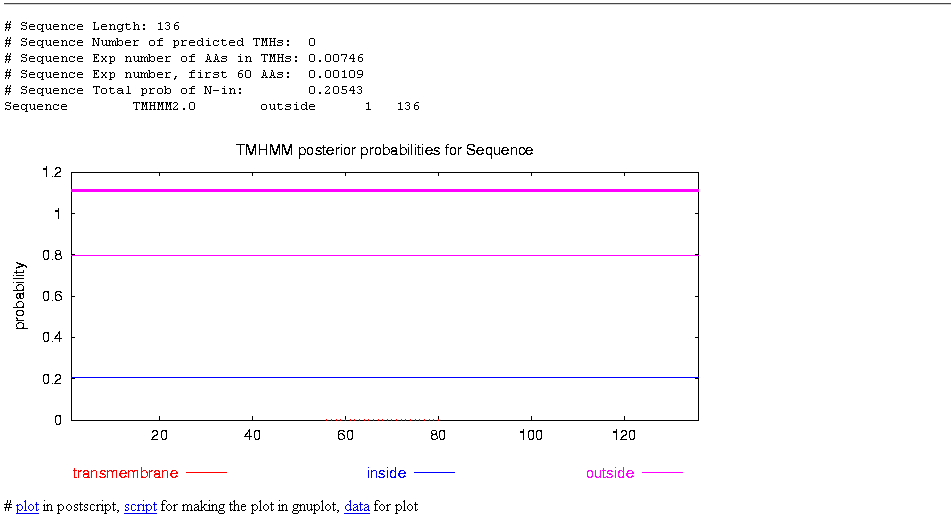Open the gnuplot script link
This screenshot has width=951, height=526.
pyautogui.click(x=140, y=507)
